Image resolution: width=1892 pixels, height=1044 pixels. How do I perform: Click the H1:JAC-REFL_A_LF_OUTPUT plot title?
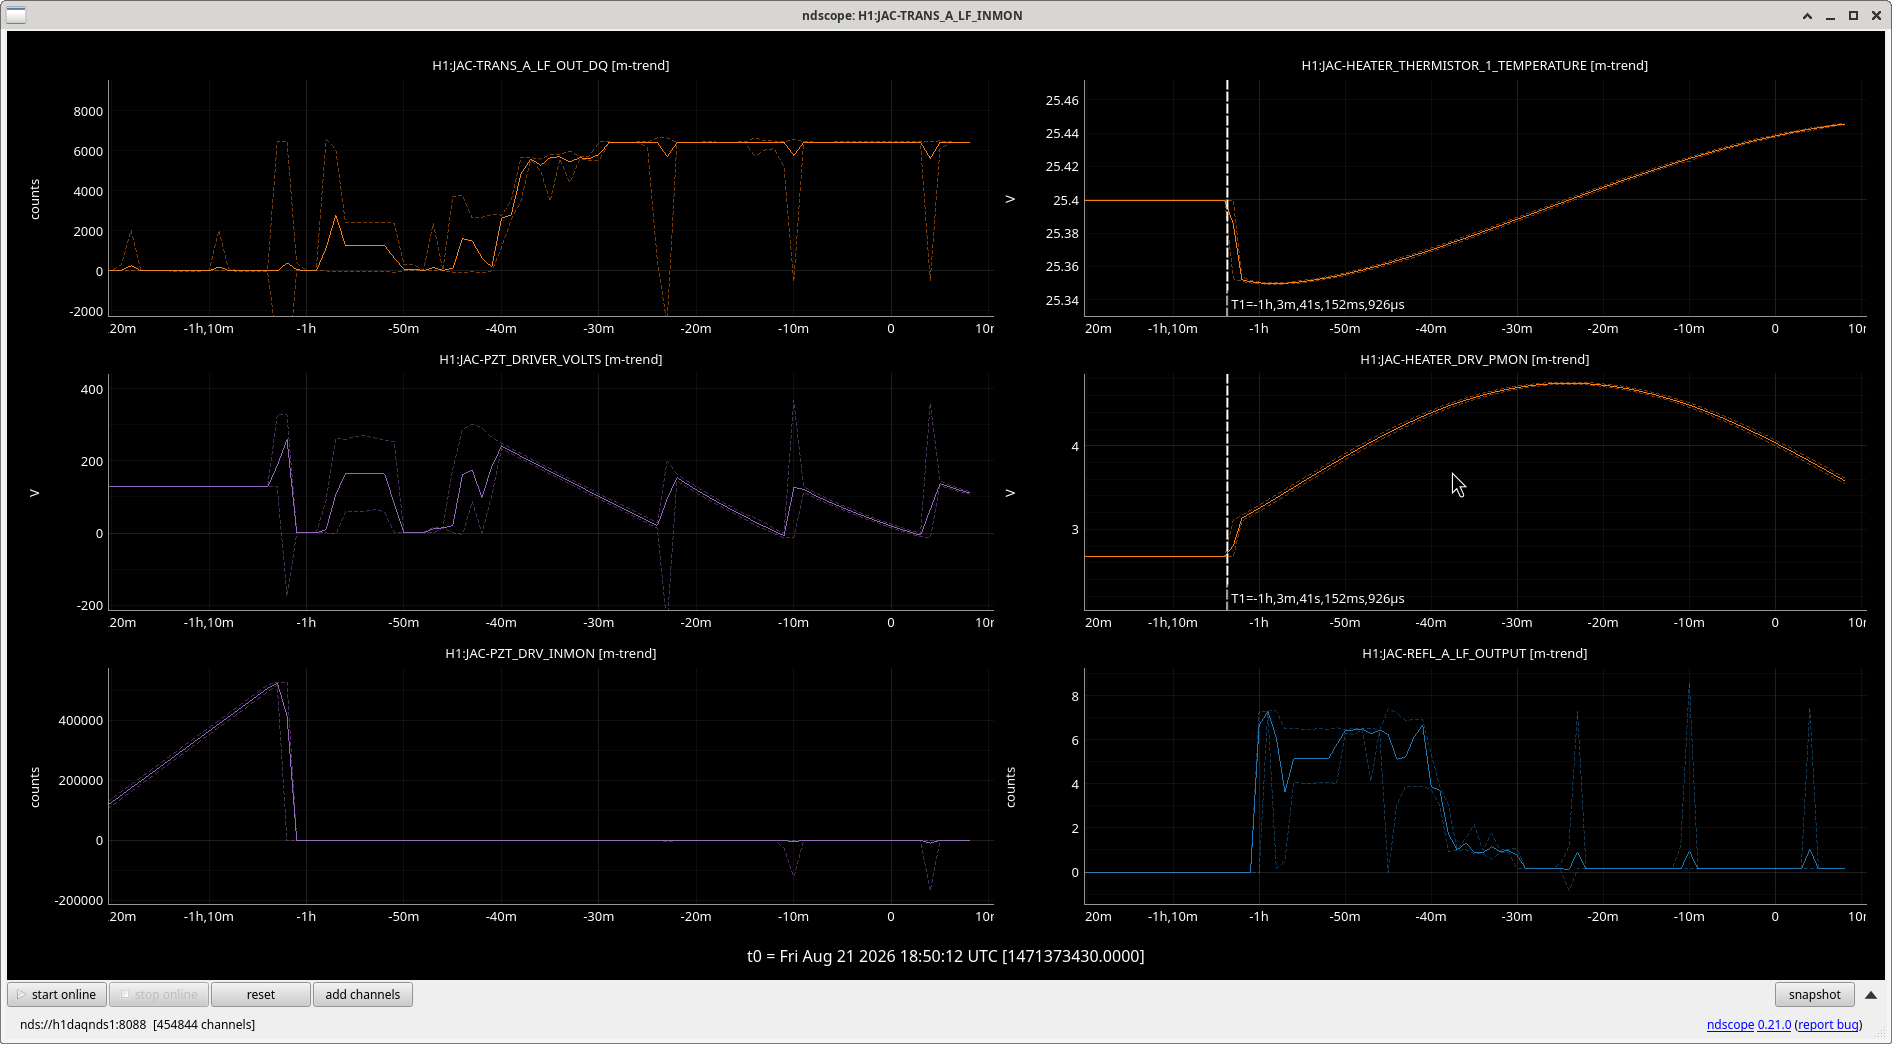pos(1475,654)
